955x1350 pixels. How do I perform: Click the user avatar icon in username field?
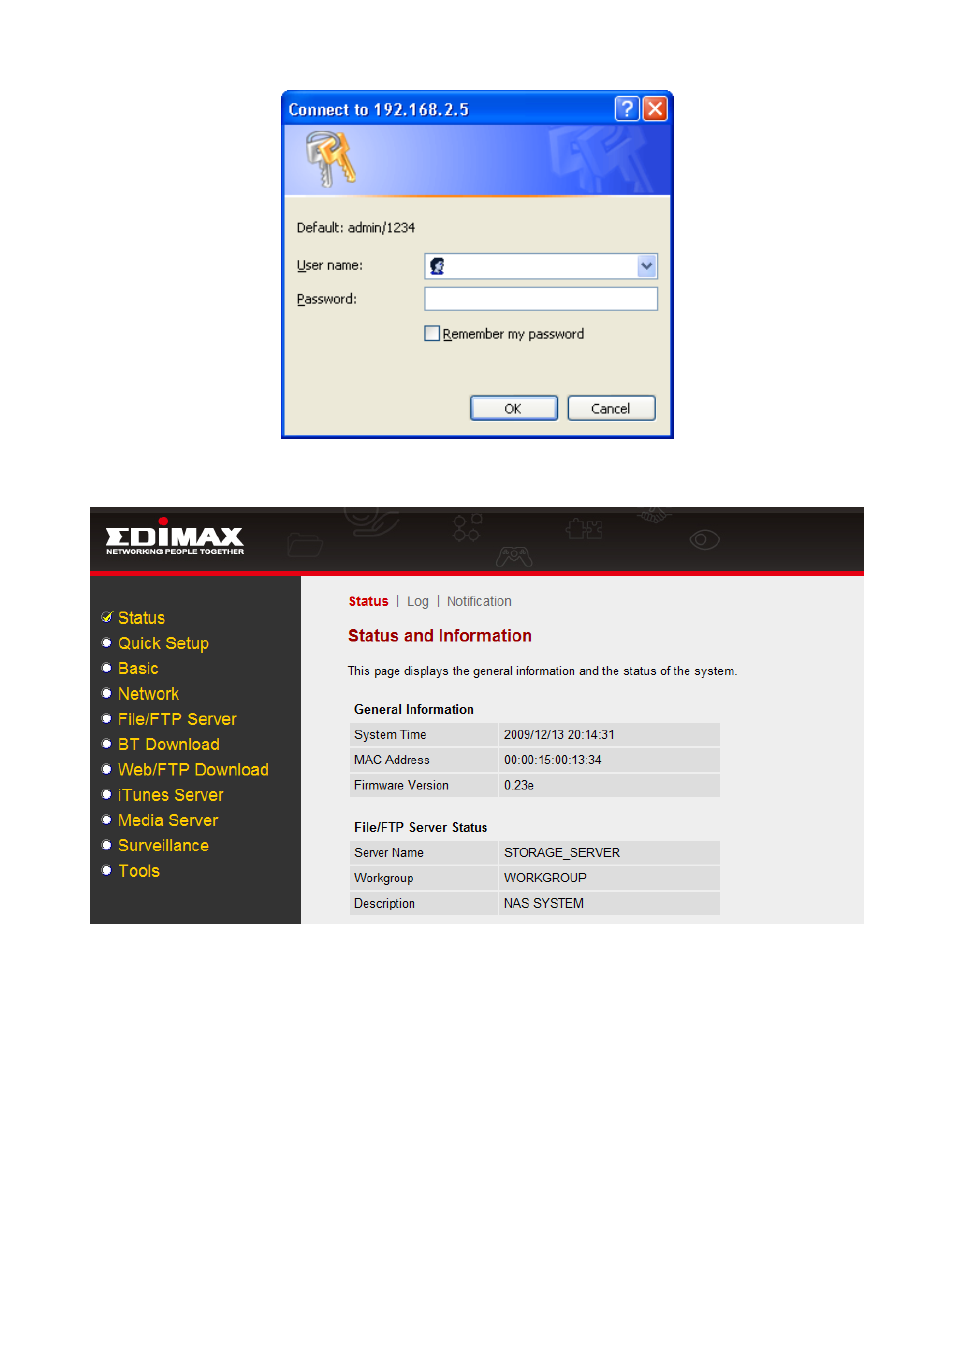pyautogui.click(x=437, y=266)
